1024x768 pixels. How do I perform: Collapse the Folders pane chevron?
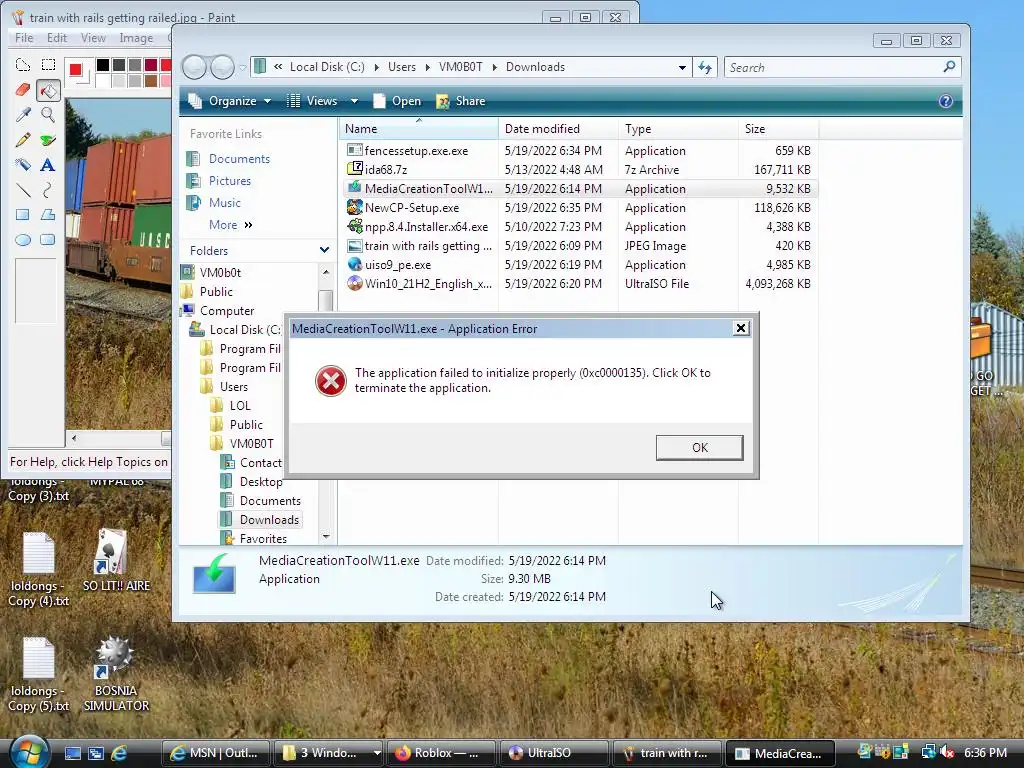[x=325, y=250]
